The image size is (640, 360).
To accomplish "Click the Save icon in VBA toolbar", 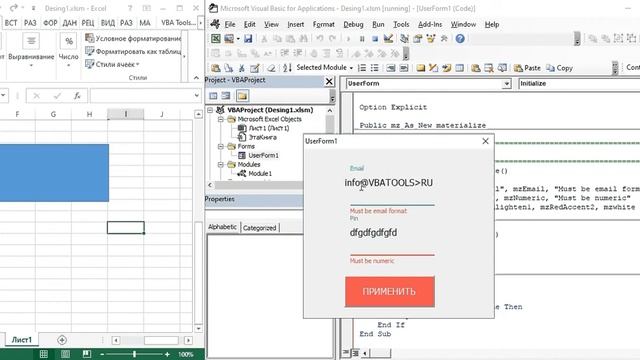I will coord(248,38).
